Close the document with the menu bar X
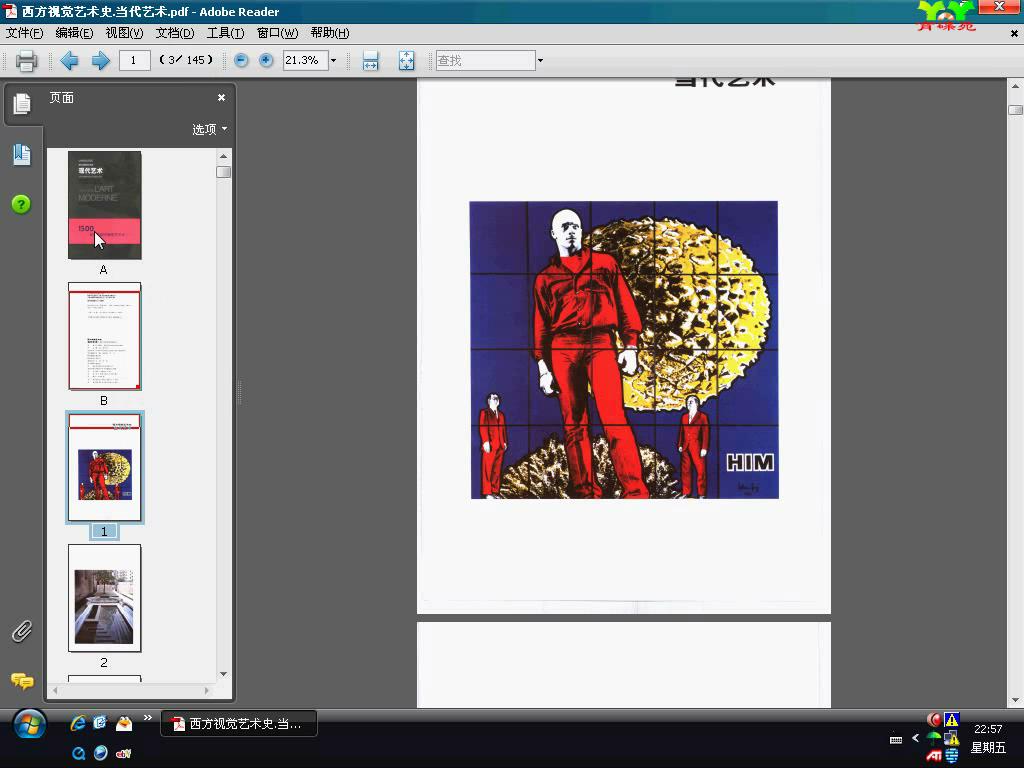The width and height of the screenshot is (1024, 768). tap(1014, 33)
